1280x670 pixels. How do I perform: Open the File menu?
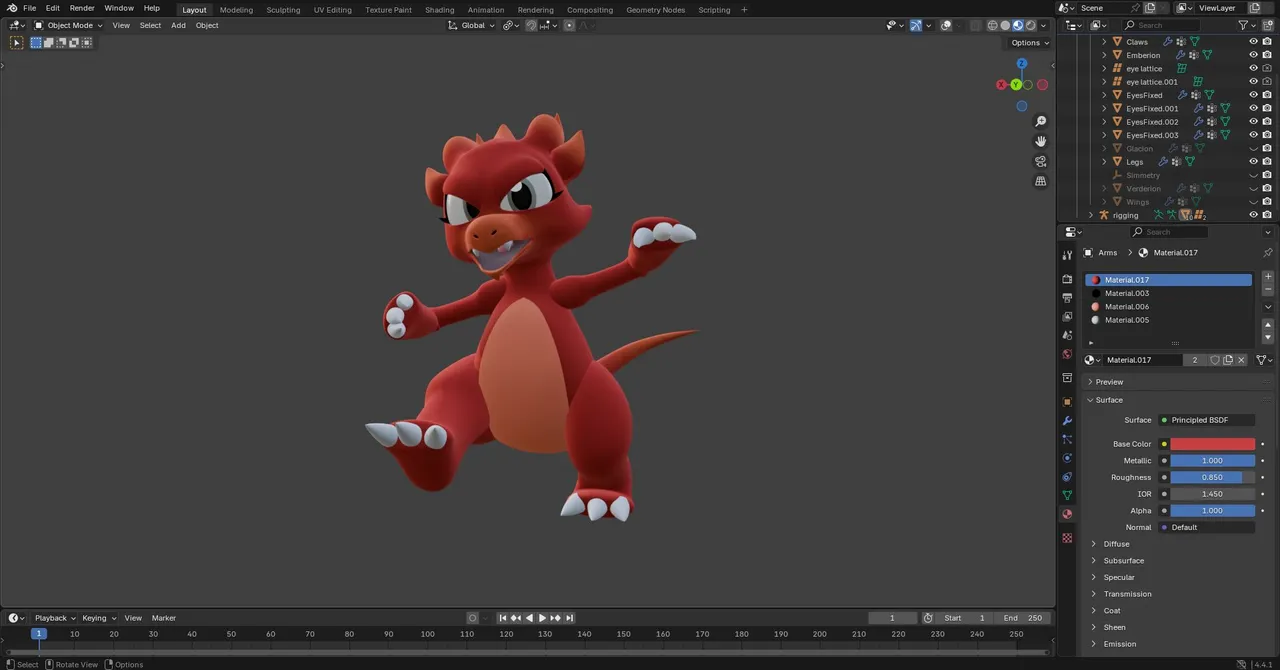pos(30,8)
